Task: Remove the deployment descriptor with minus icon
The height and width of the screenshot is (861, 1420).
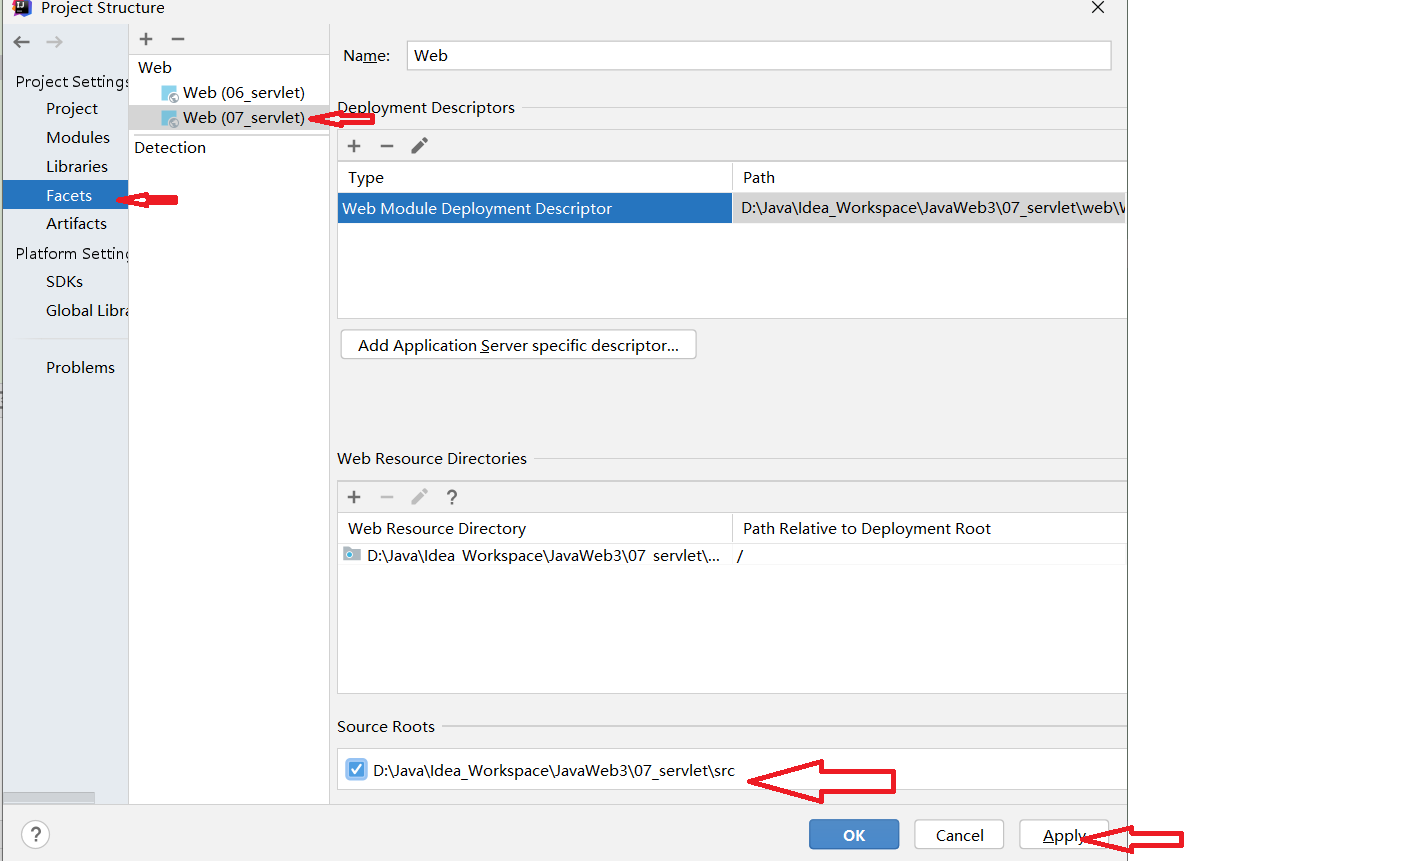Action: 387,146
